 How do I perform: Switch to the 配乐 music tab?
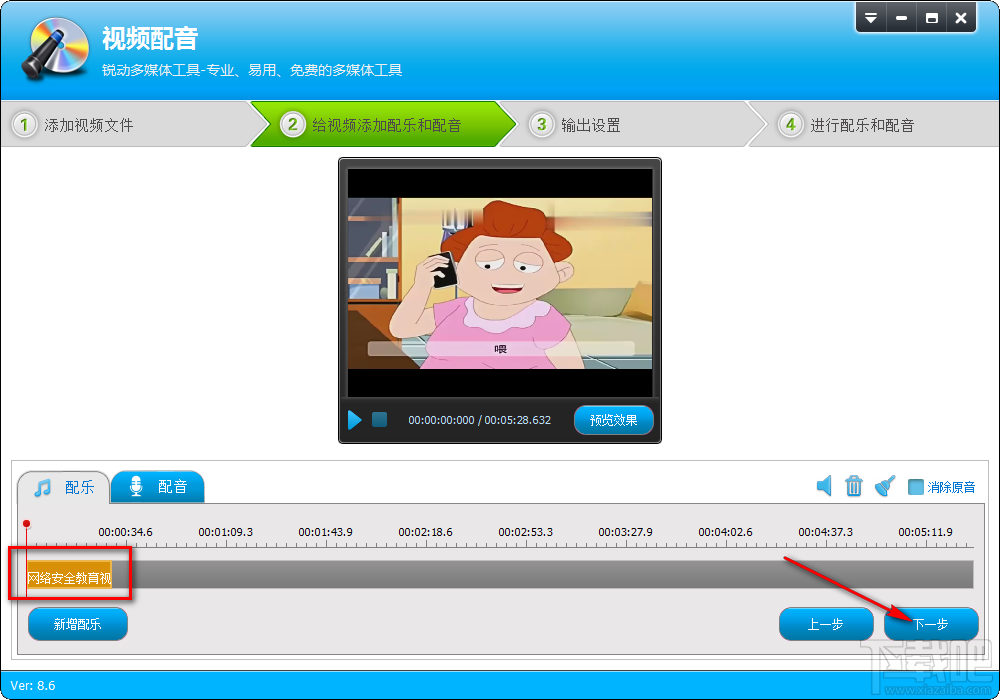click(63, 488)
